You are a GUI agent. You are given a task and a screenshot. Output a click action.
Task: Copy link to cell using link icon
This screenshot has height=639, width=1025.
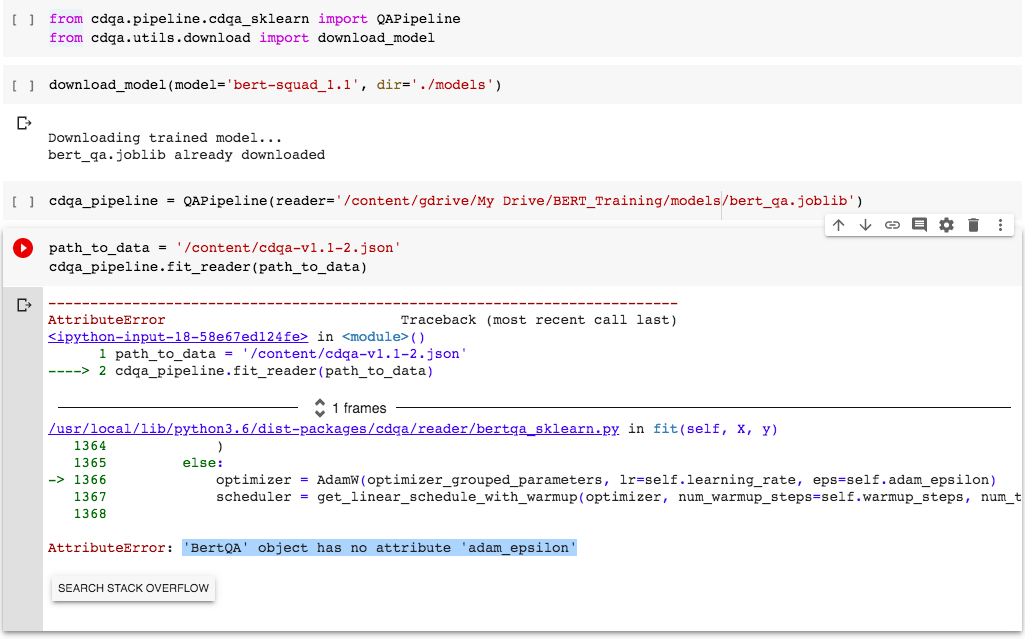pyautogui.click(x=892, y=225)
